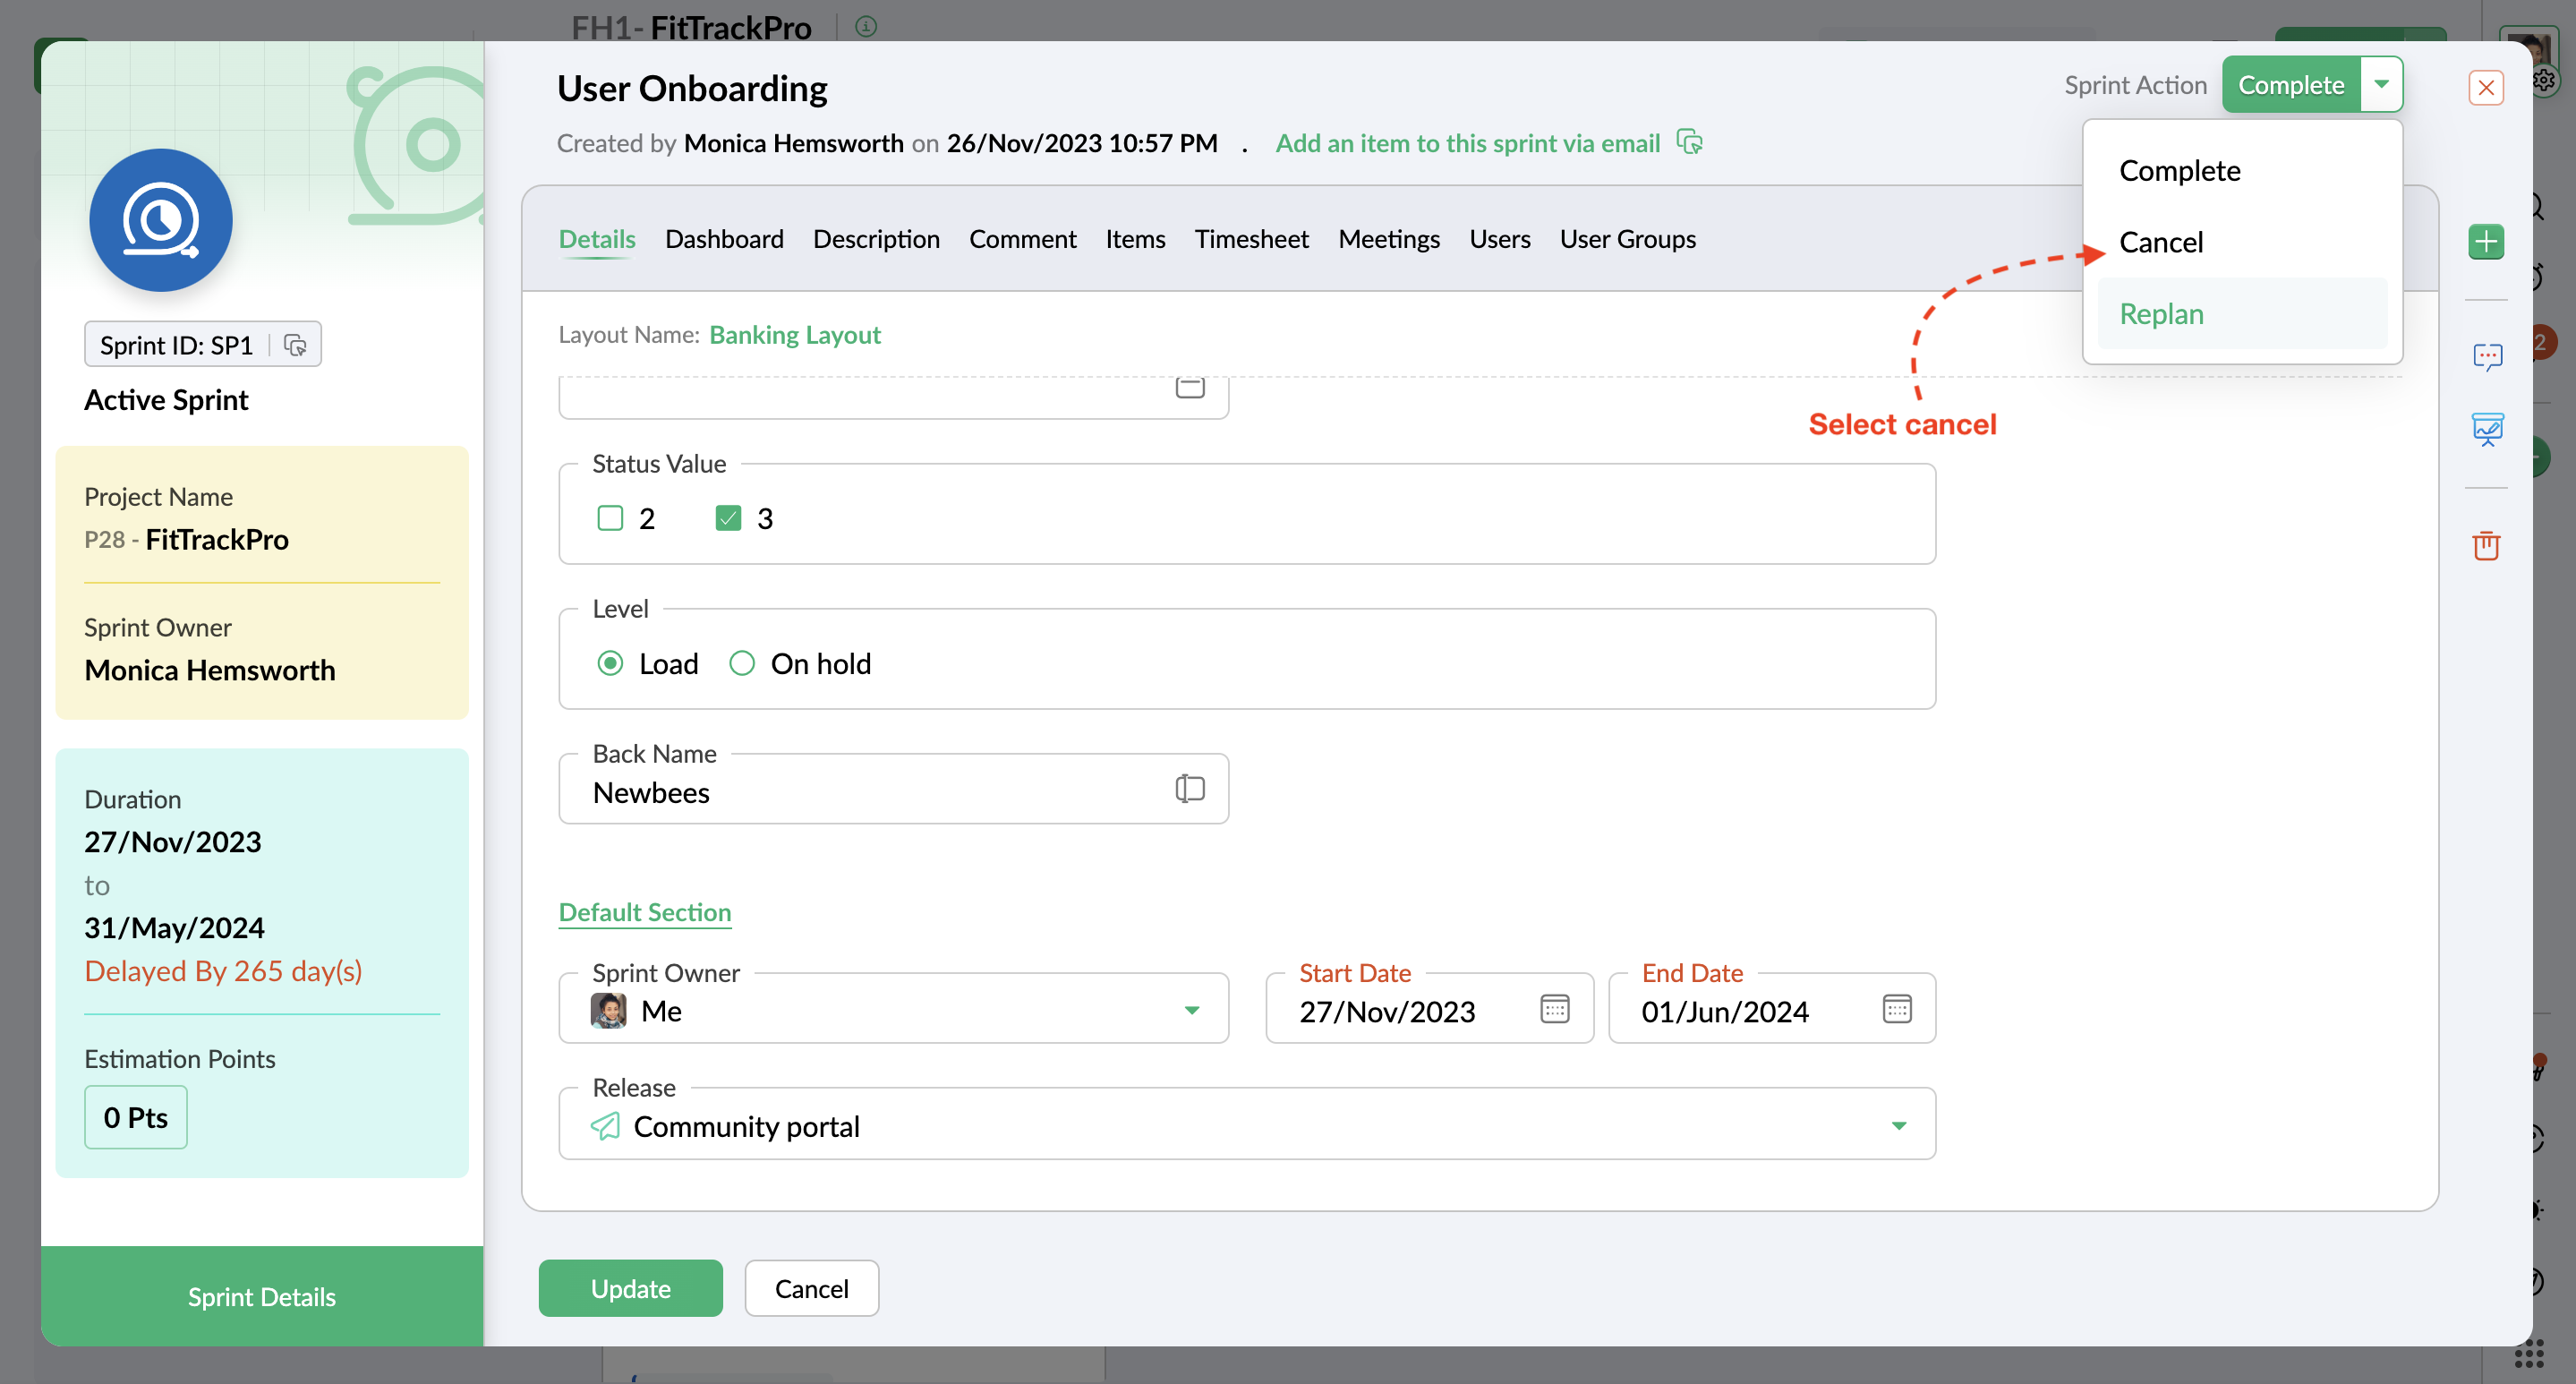2576x1384 pixels.
Task: Click the red trash delete icon
Action: coord(2486,545)
